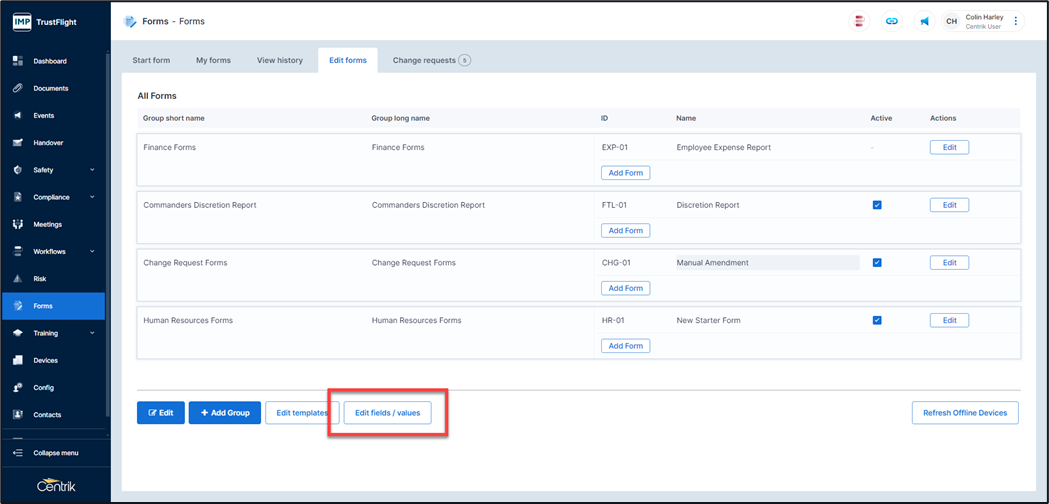1049x504 pixels.
Task: Click the announcements megaphone icon in header
Action: point(924,21)
